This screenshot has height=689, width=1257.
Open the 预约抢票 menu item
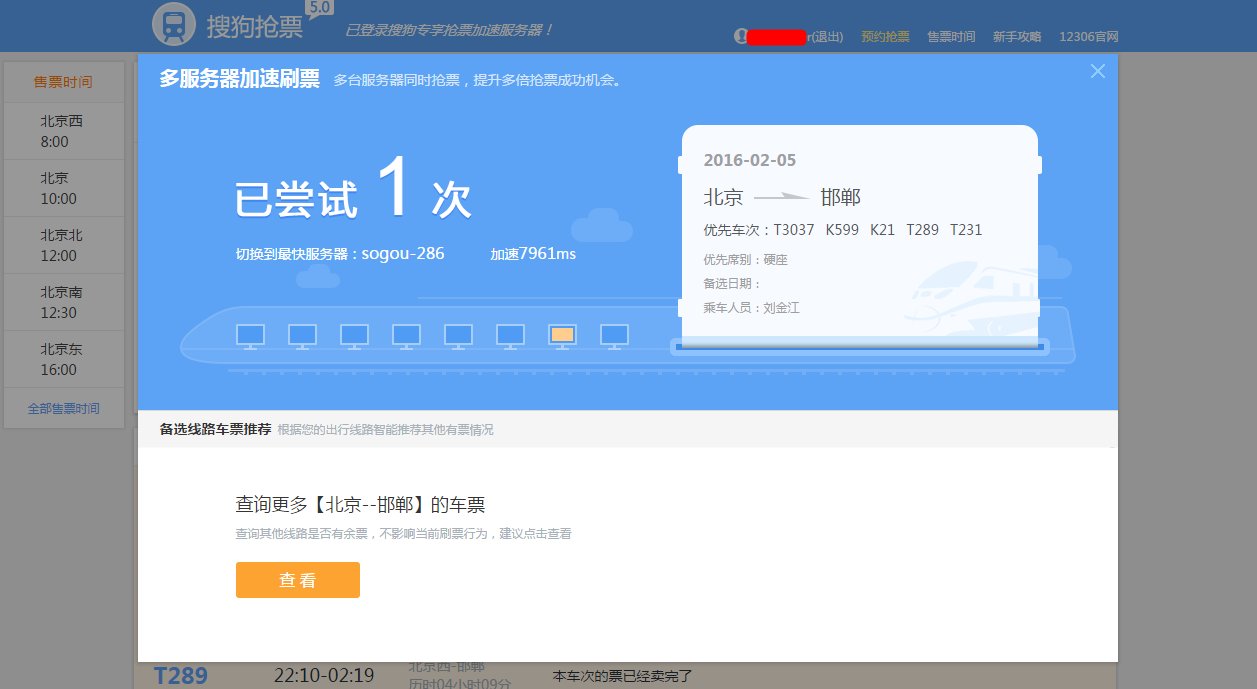884,34
